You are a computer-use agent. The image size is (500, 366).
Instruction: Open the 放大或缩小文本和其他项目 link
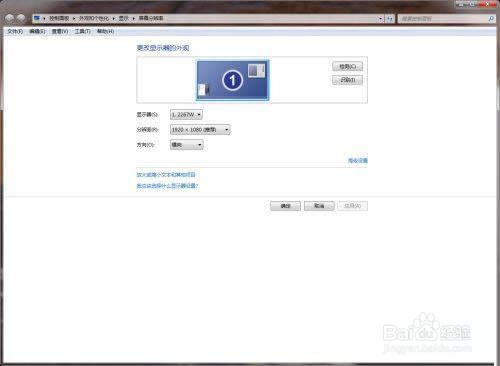[166, 174]
